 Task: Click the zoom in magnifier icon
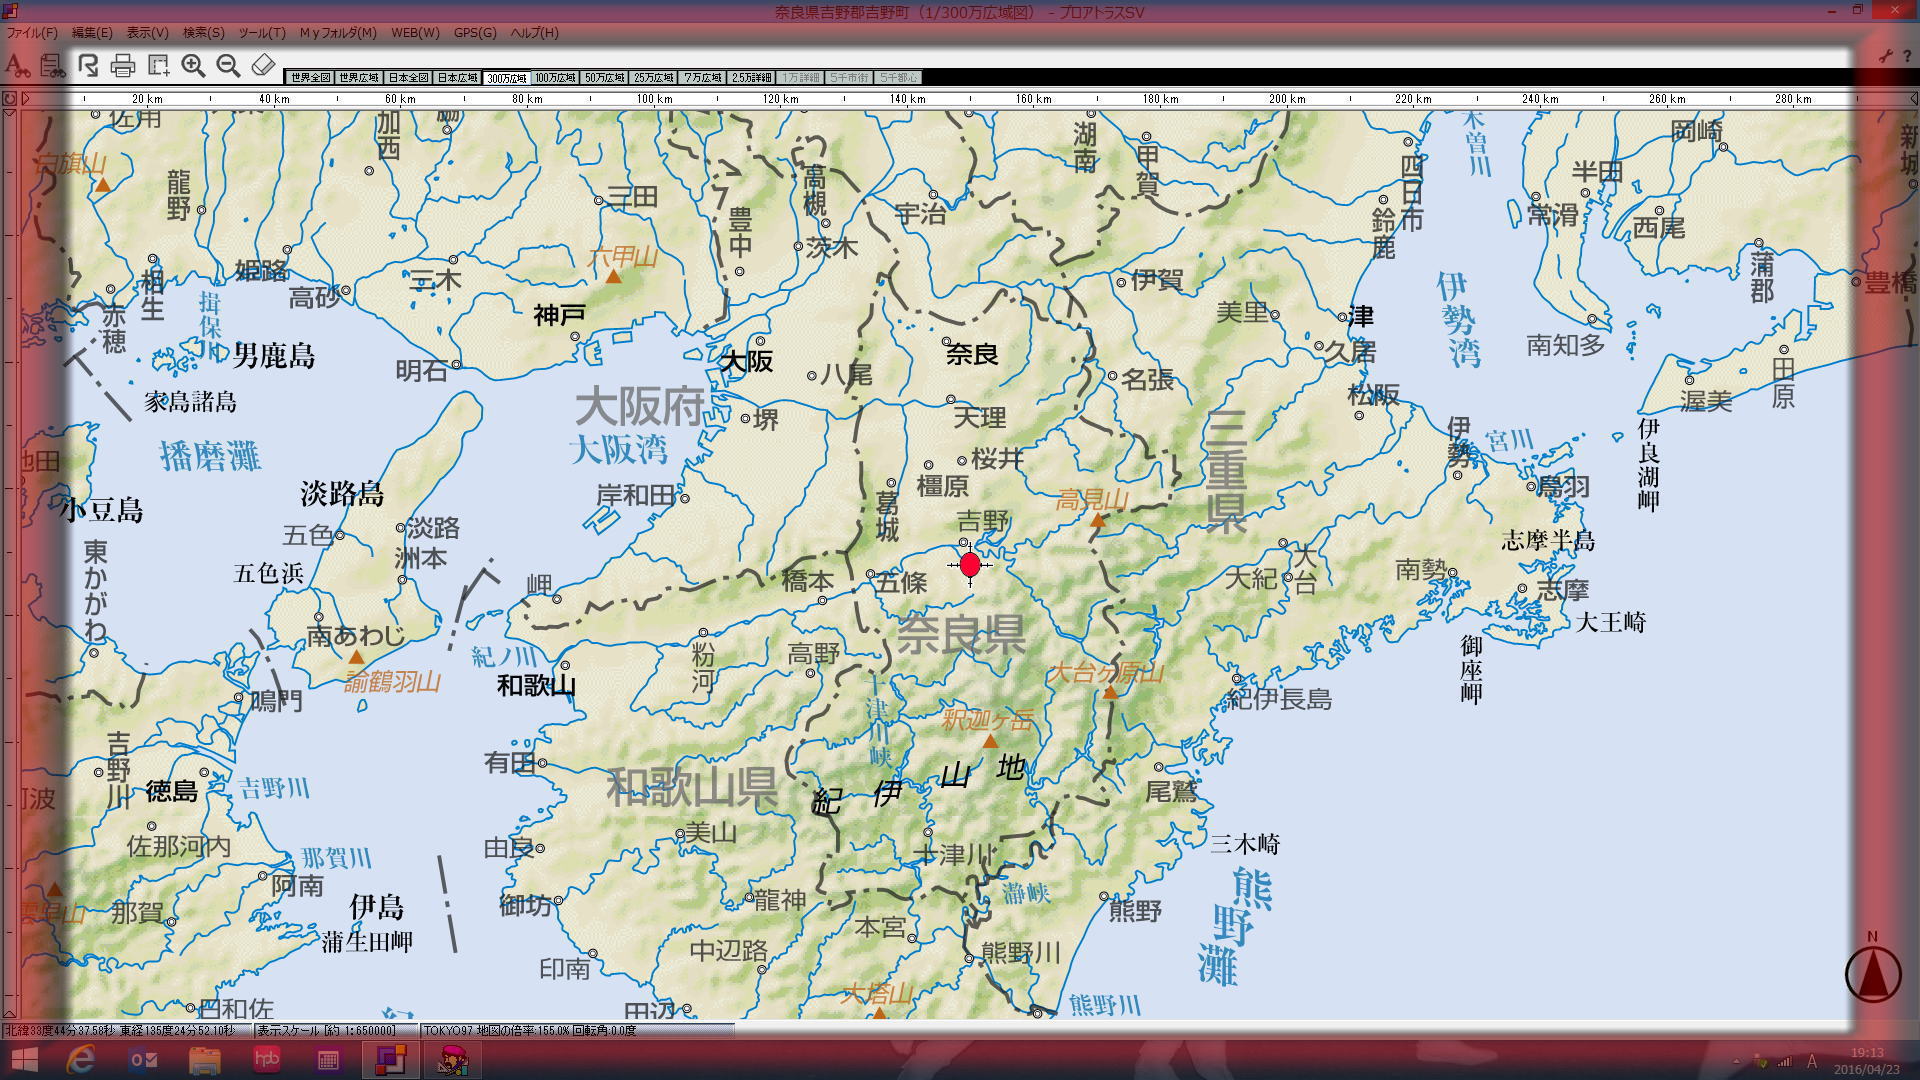193,66
